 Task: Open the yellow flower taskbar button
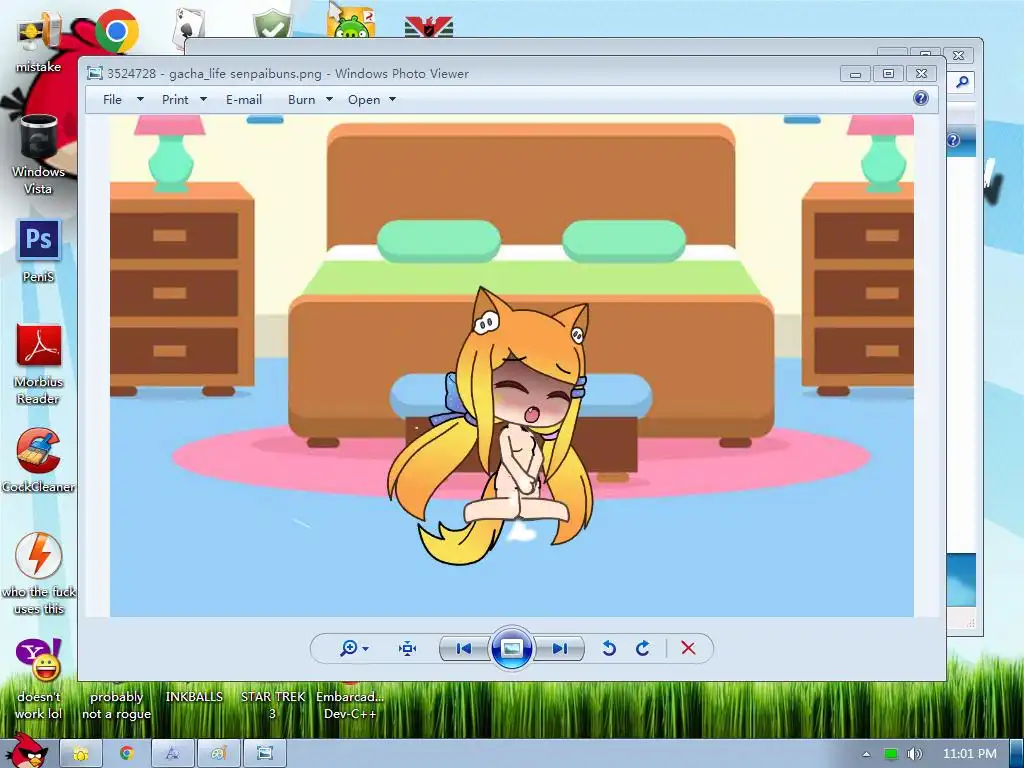click(x=81, y=754)
